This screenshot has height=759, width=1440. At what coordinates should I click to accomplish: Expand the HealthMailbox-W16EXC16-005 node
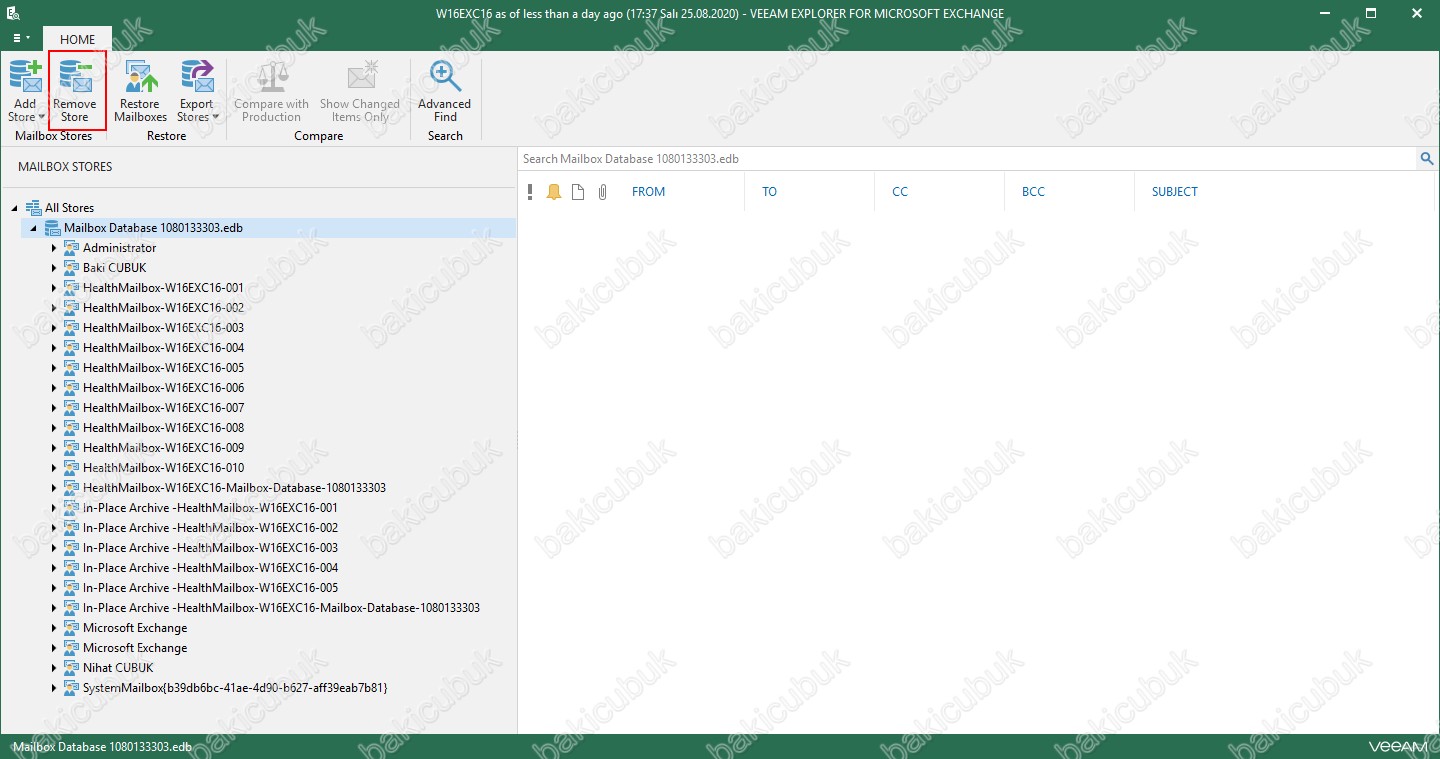pos(54,368)
